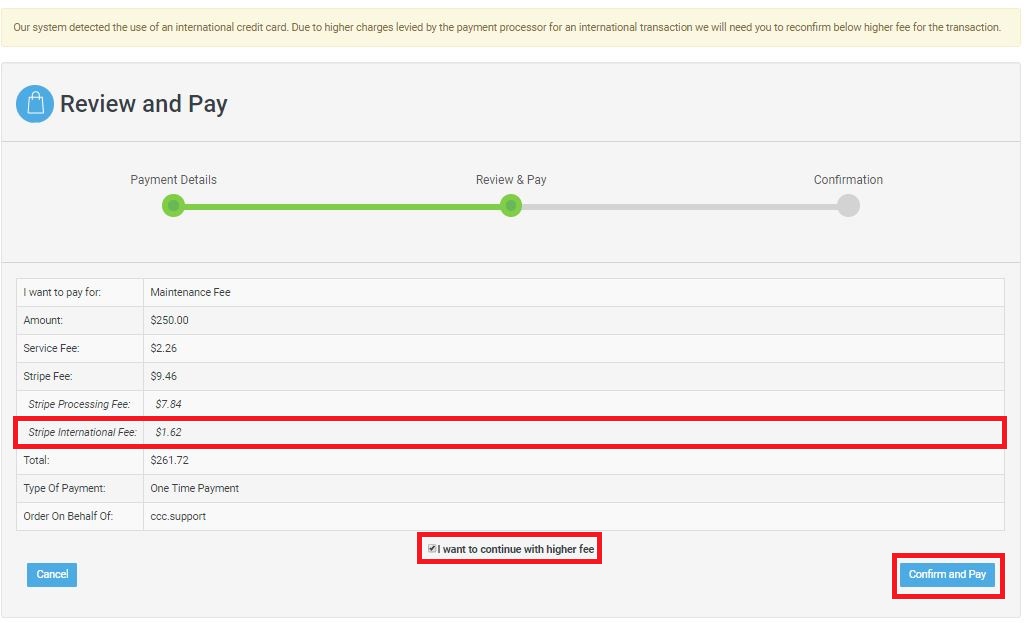
Task: Tick the 'I want to continue with higher fee' checkbox
Action: pos(432,548)
